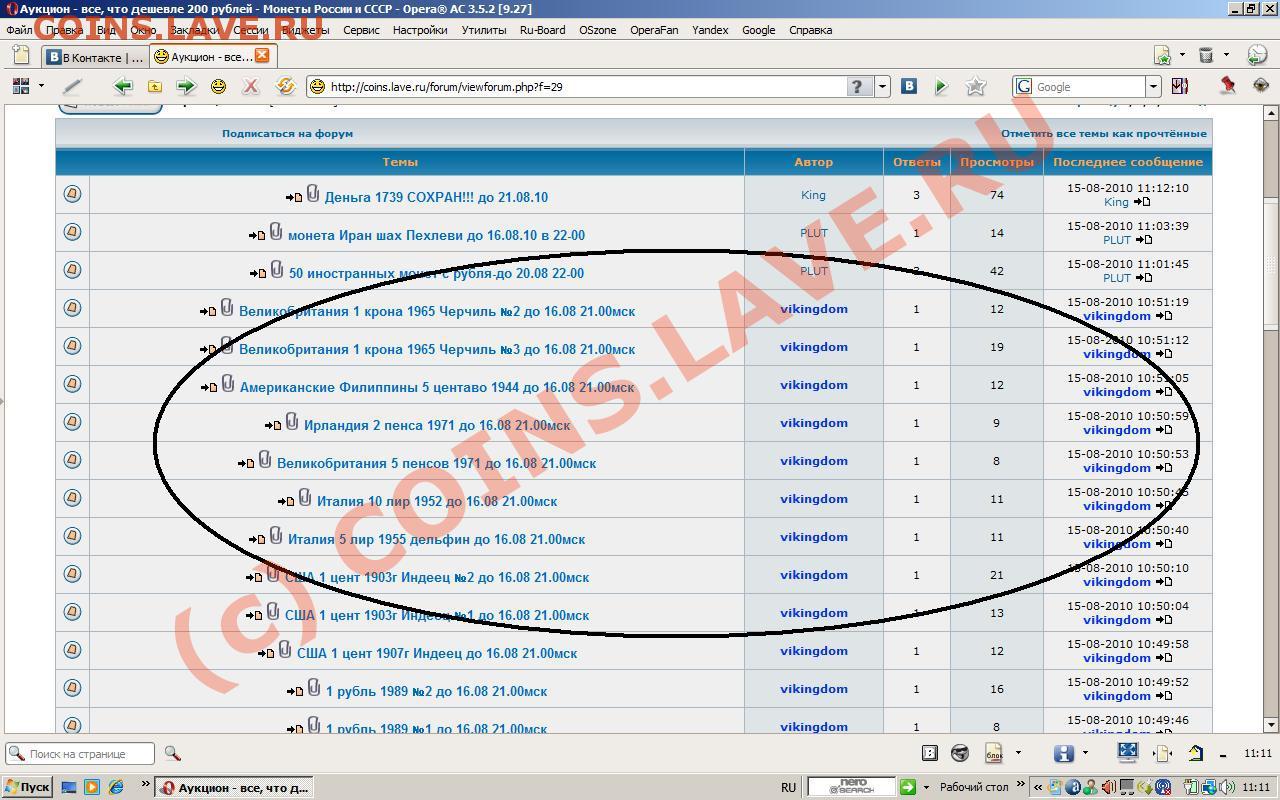Click Отметить все темы как прочтённые
The height and width of the screenshot is (800, 1280).
click(x=1103, y=133)
